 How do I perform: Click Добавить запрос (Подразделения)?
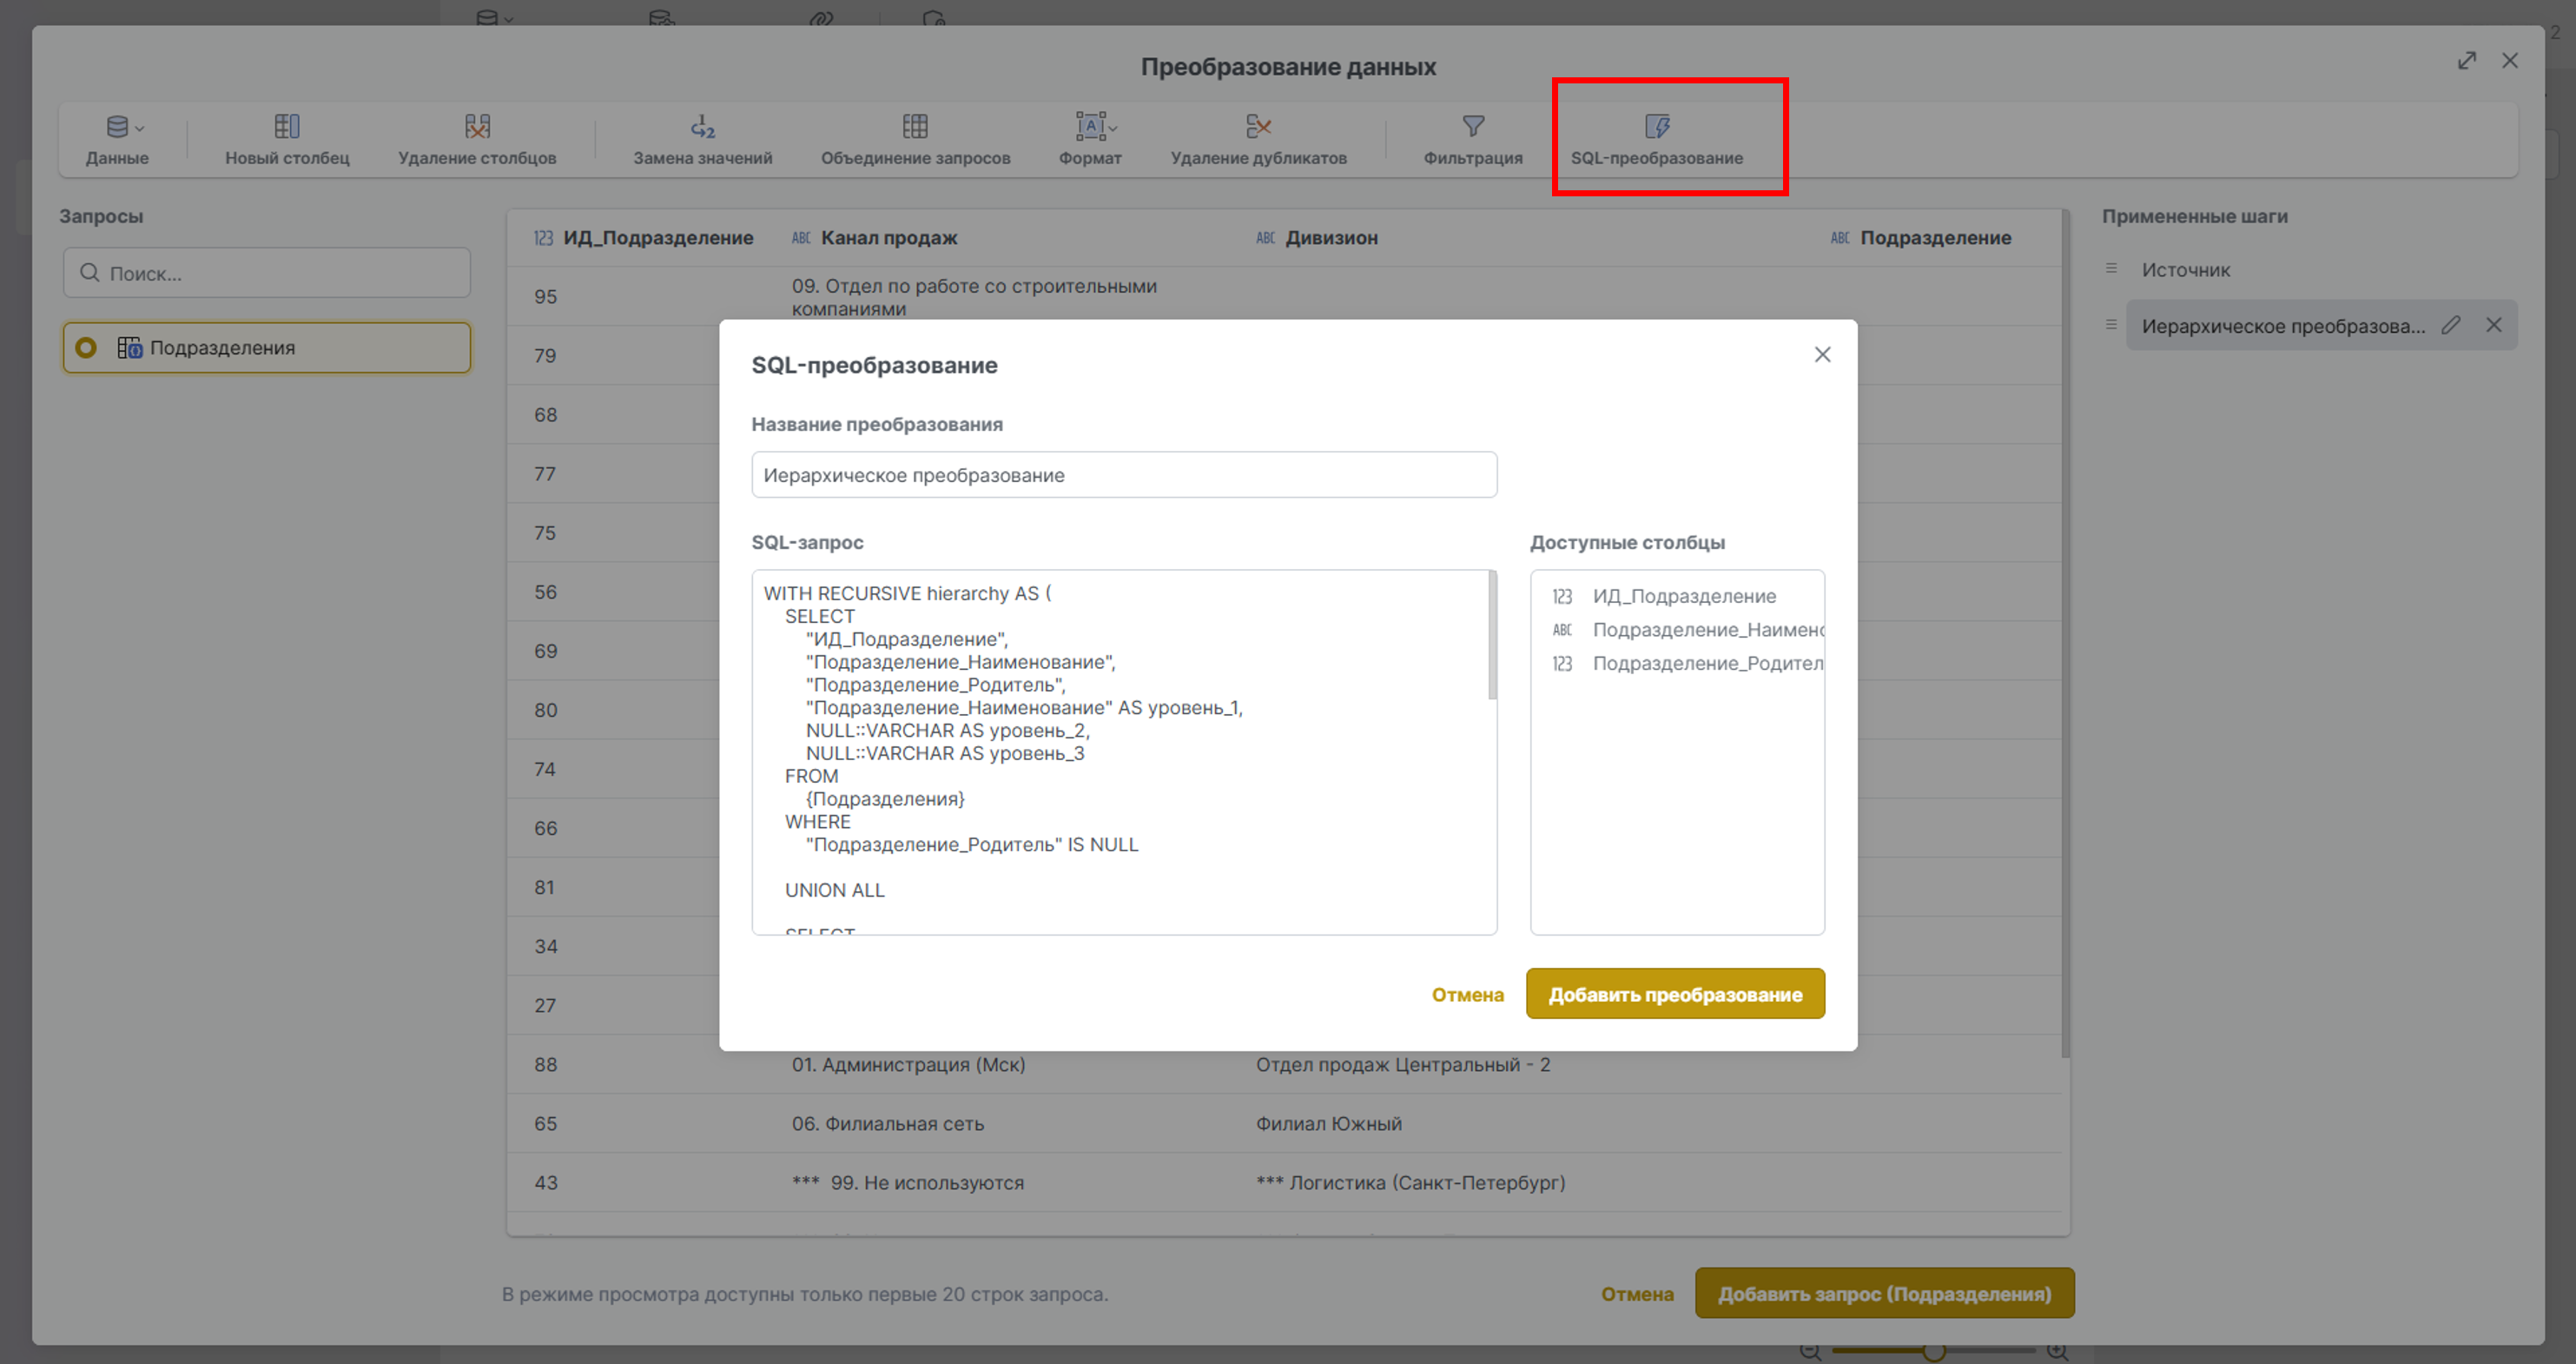1884,1292
